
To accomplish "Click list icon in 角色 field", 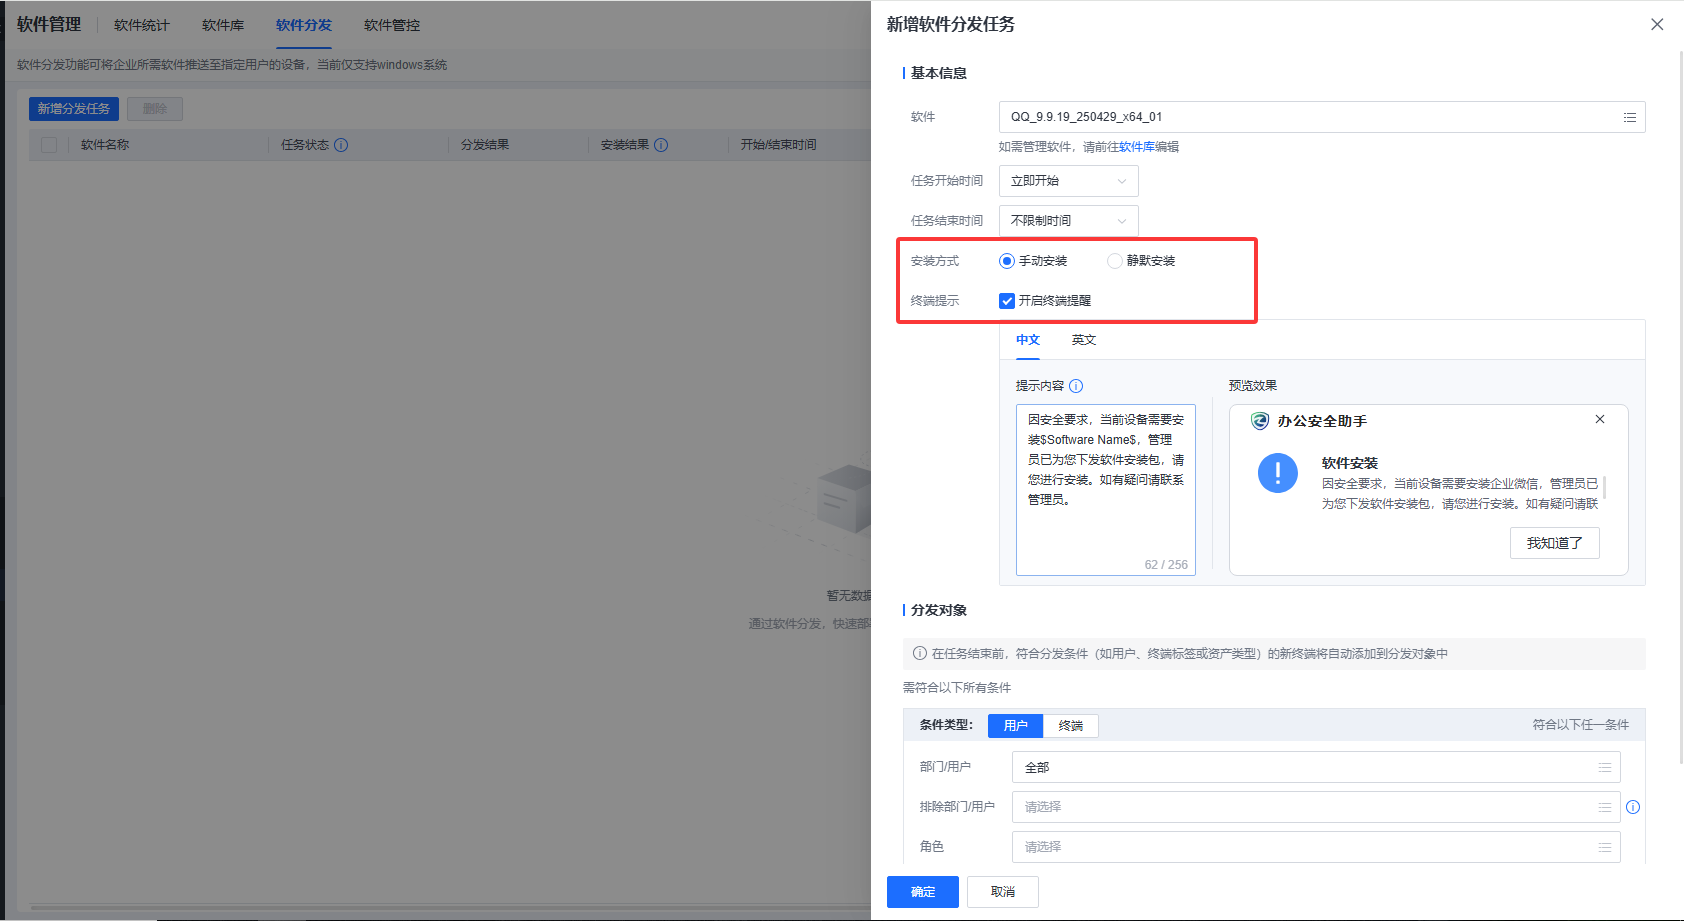I will pos(1604,847).
